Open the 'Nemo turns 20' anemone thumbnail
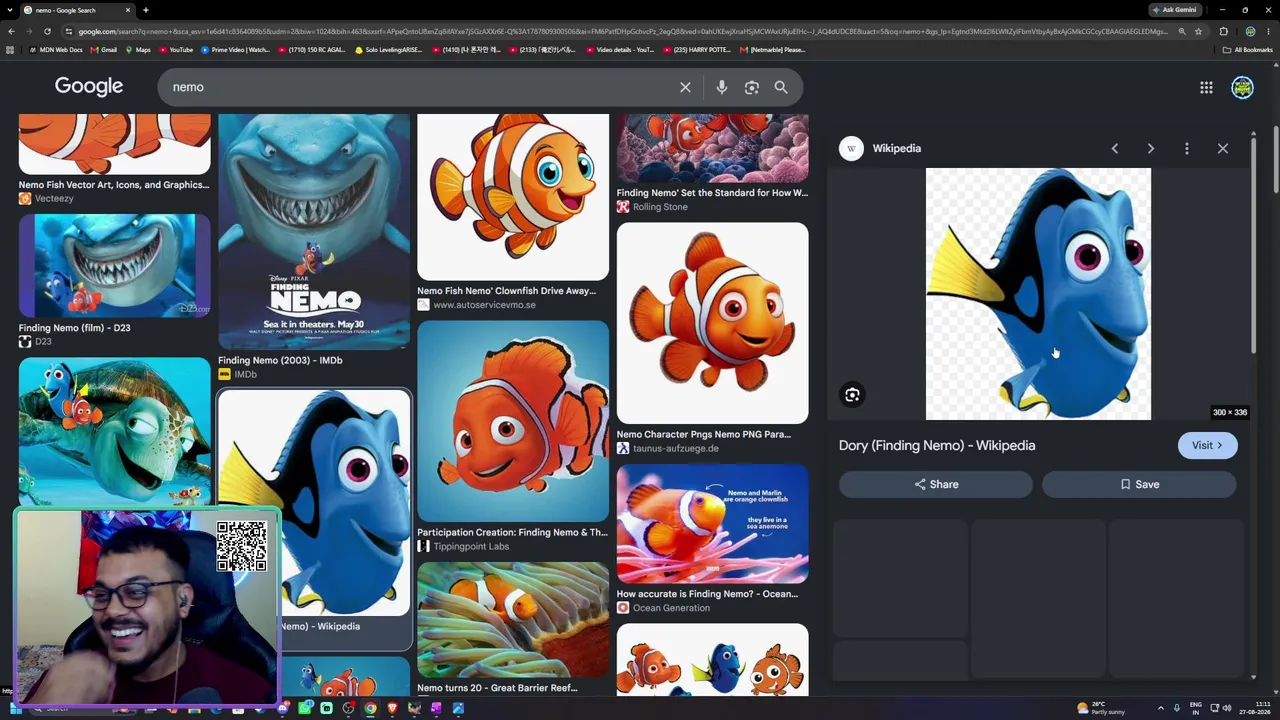The width and height of the screenshot is (1280, 720). pos(513,620)
